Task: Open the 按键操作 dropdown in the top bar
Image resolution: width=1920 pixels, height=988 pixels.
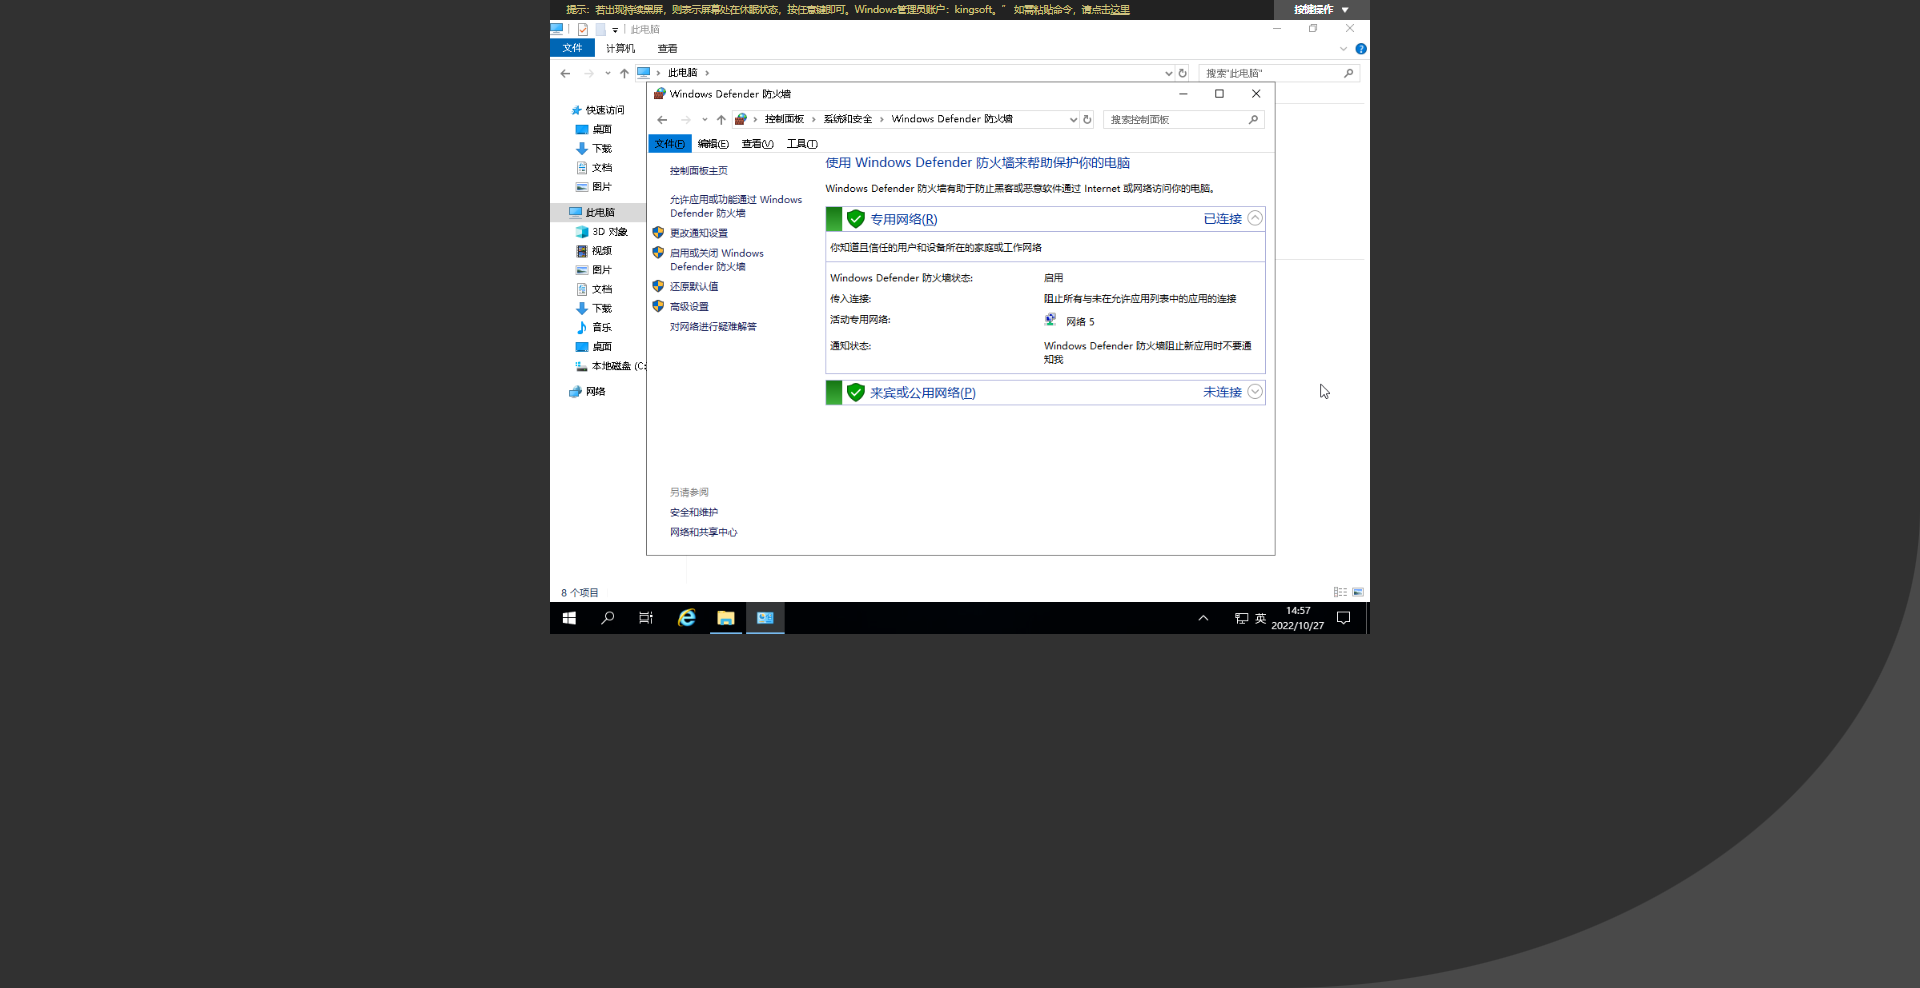Action: click(1322, 9)
